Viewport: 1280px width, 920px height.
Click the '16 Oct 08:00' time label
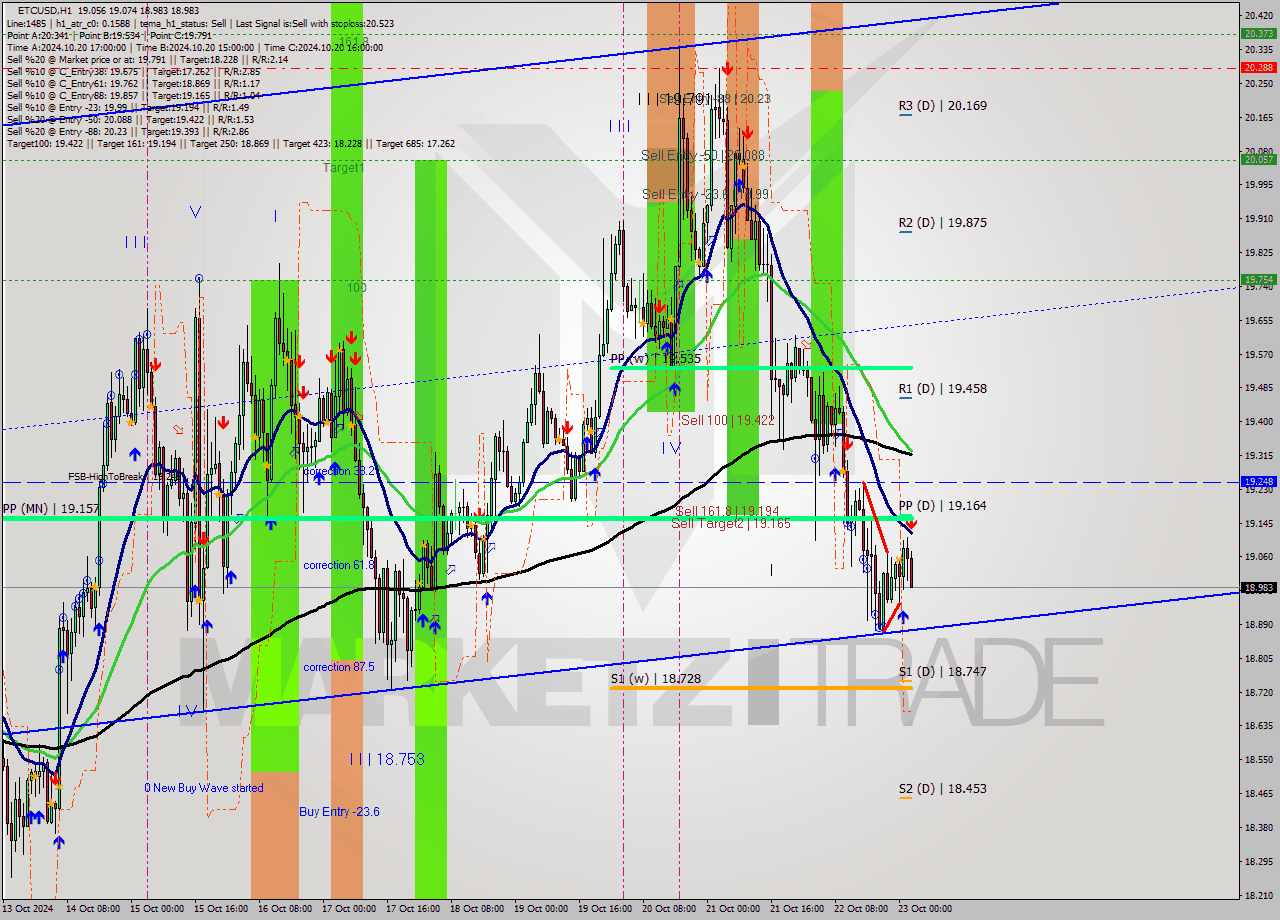click(287, 909)
